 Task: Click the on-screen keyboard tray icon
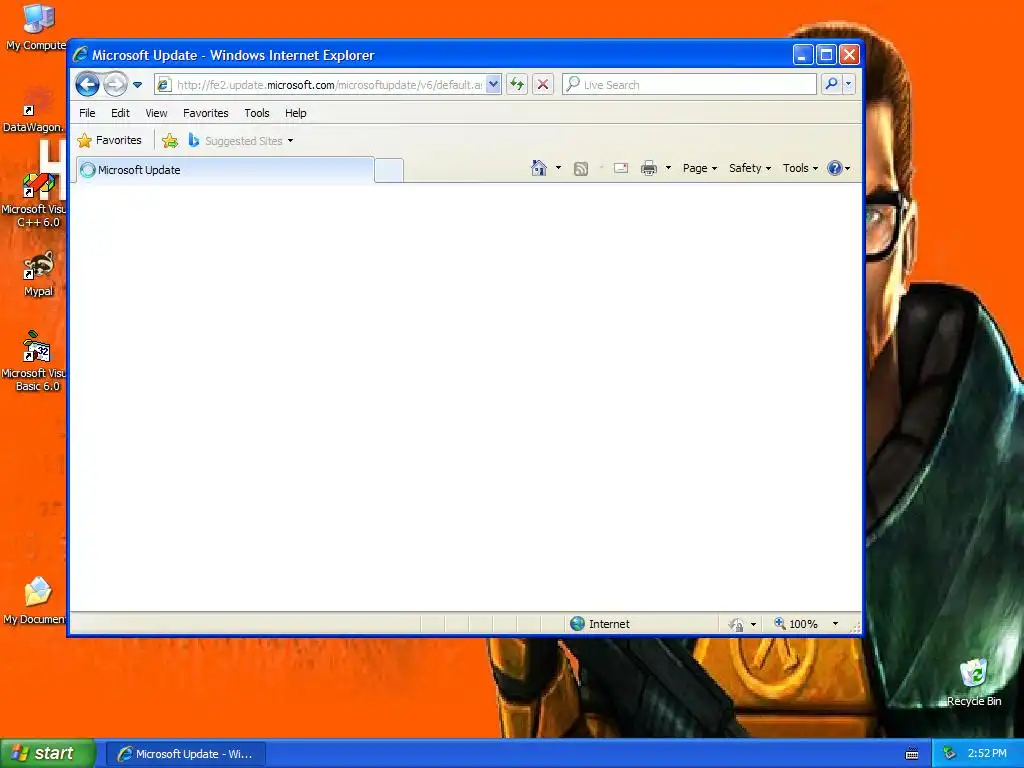tap(912, 754)
